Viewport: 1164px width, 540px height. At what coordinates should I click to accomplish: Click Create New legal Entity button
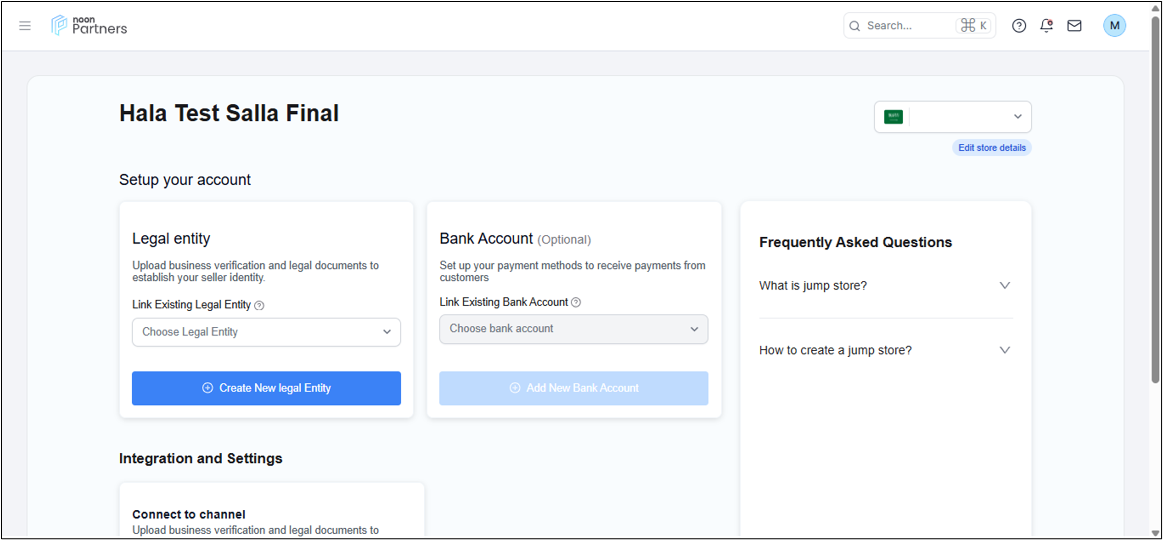(267, 388)
